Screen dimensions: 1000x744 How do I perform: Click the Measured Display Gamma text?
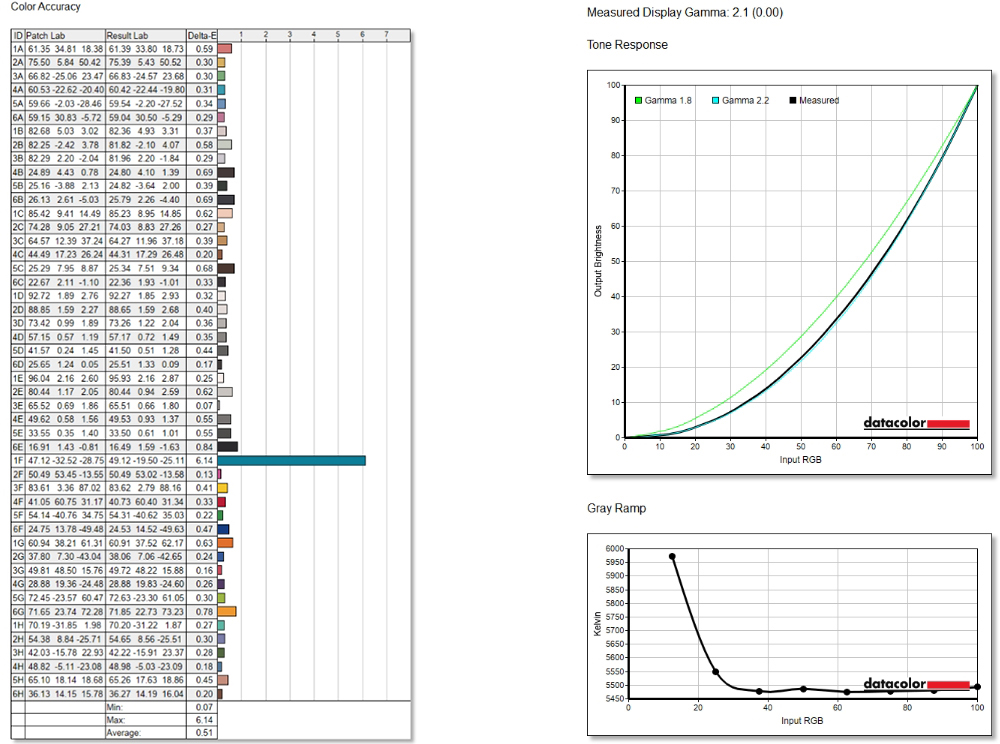[x=686, y=13]
